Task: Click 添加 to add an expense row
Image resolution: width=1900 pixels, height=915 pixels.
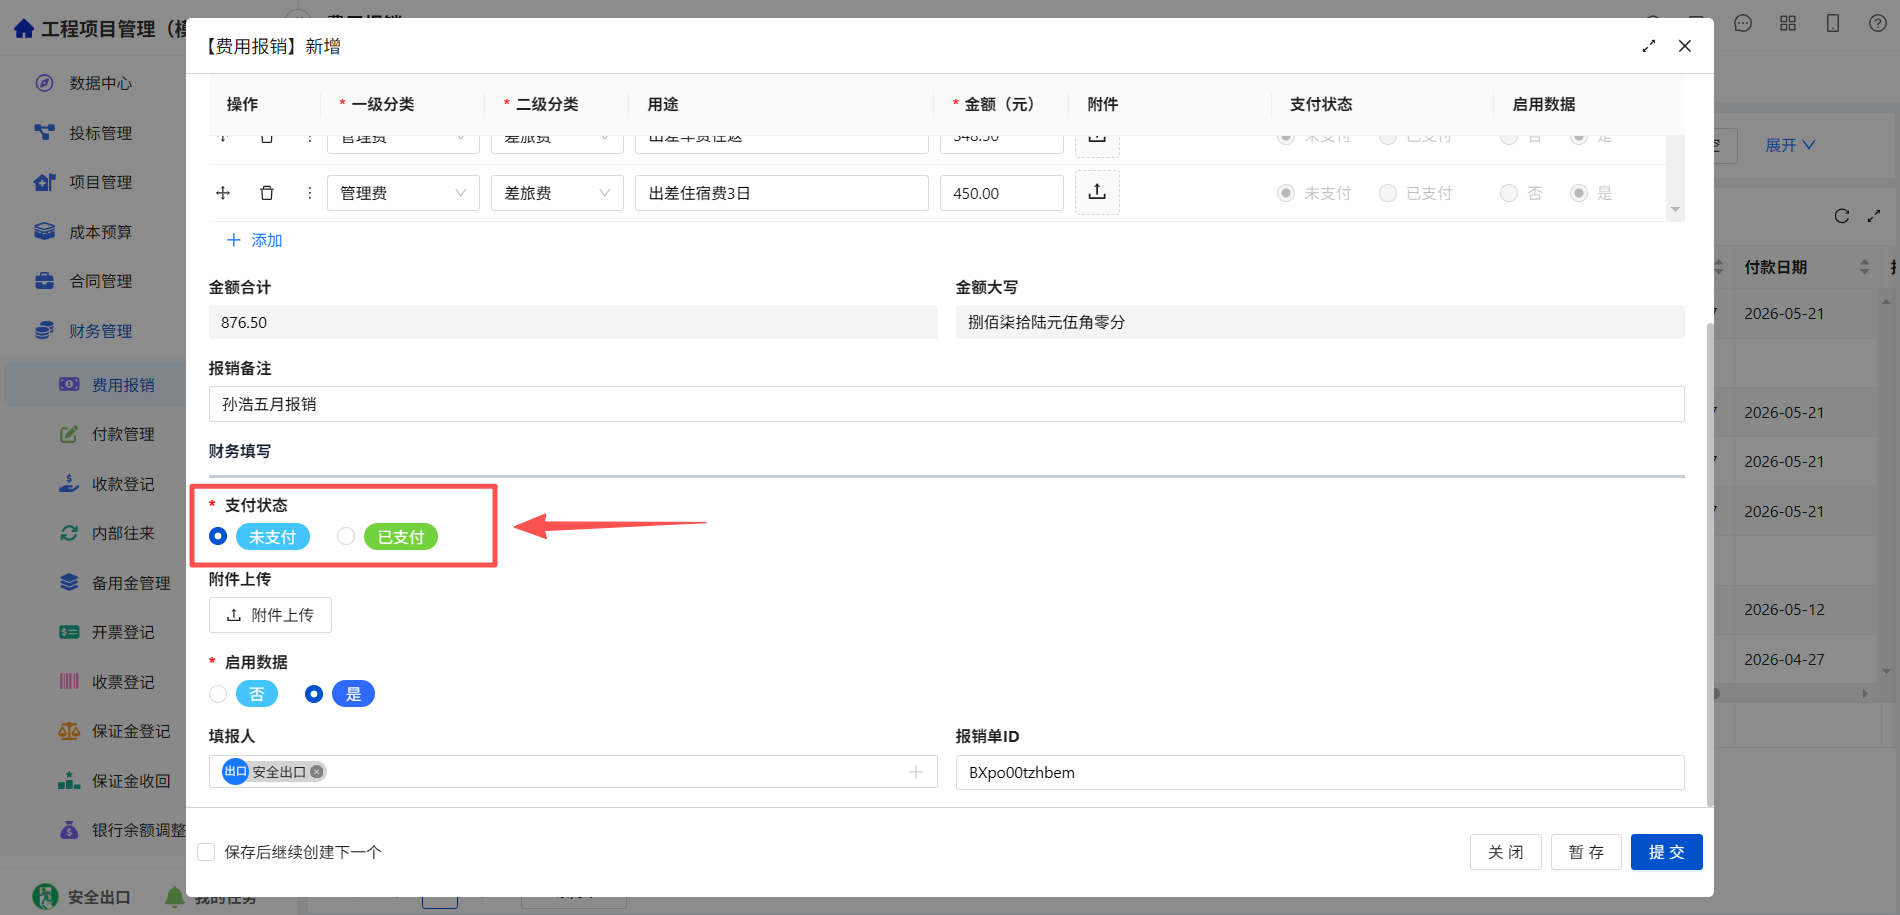Action: click(x=255, y=240)
